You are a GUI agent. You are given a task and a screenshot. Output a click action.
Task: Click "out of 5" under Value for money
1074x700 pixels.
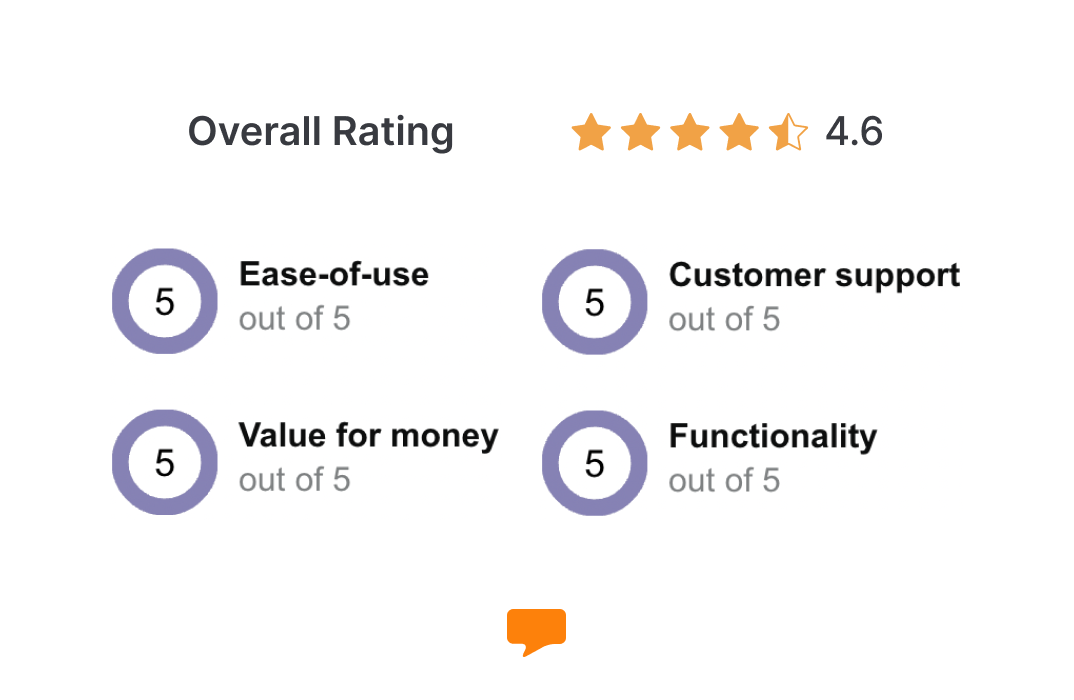click(295, 480)
